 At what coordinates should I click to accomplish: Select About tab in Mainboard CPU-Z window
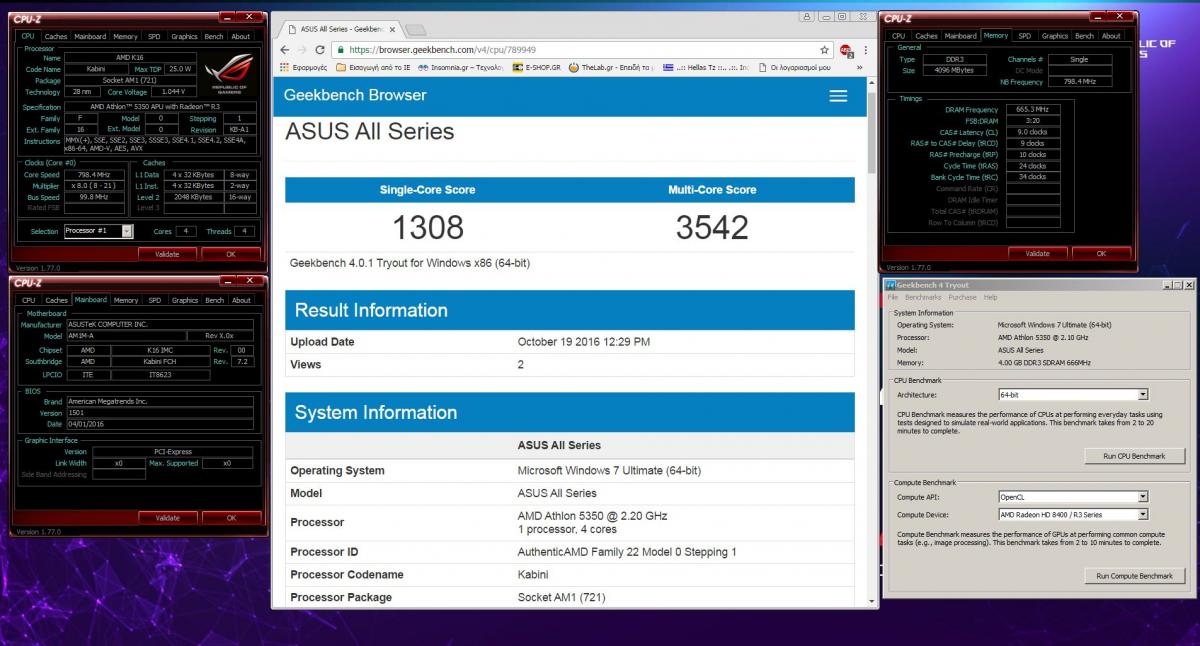241,300
